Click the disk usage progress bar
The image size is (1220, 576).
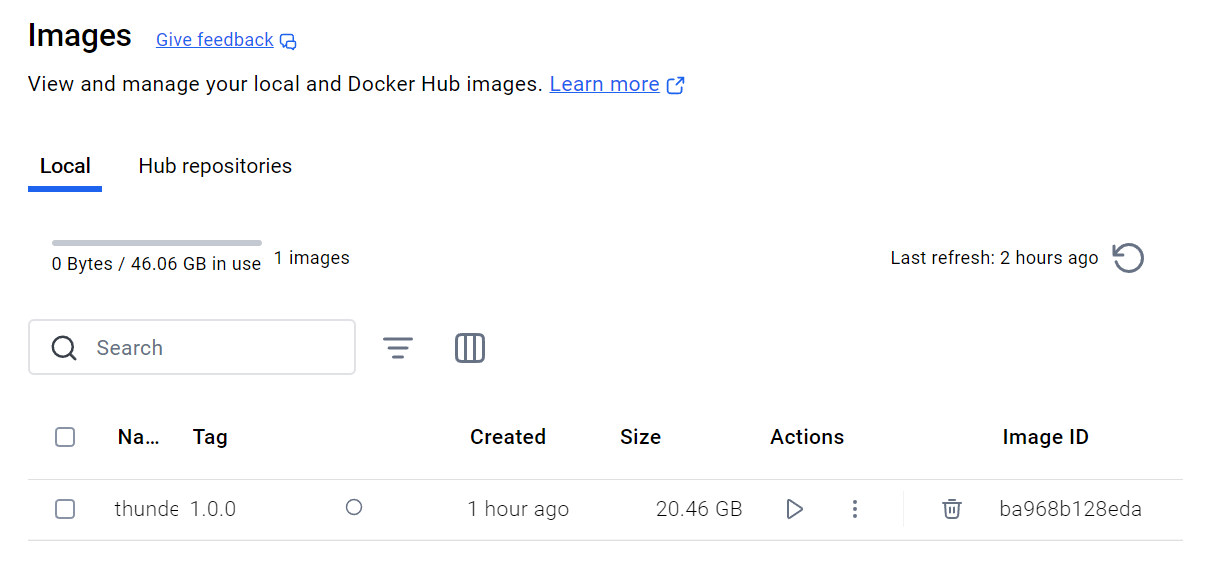click(x=156, y=242)
